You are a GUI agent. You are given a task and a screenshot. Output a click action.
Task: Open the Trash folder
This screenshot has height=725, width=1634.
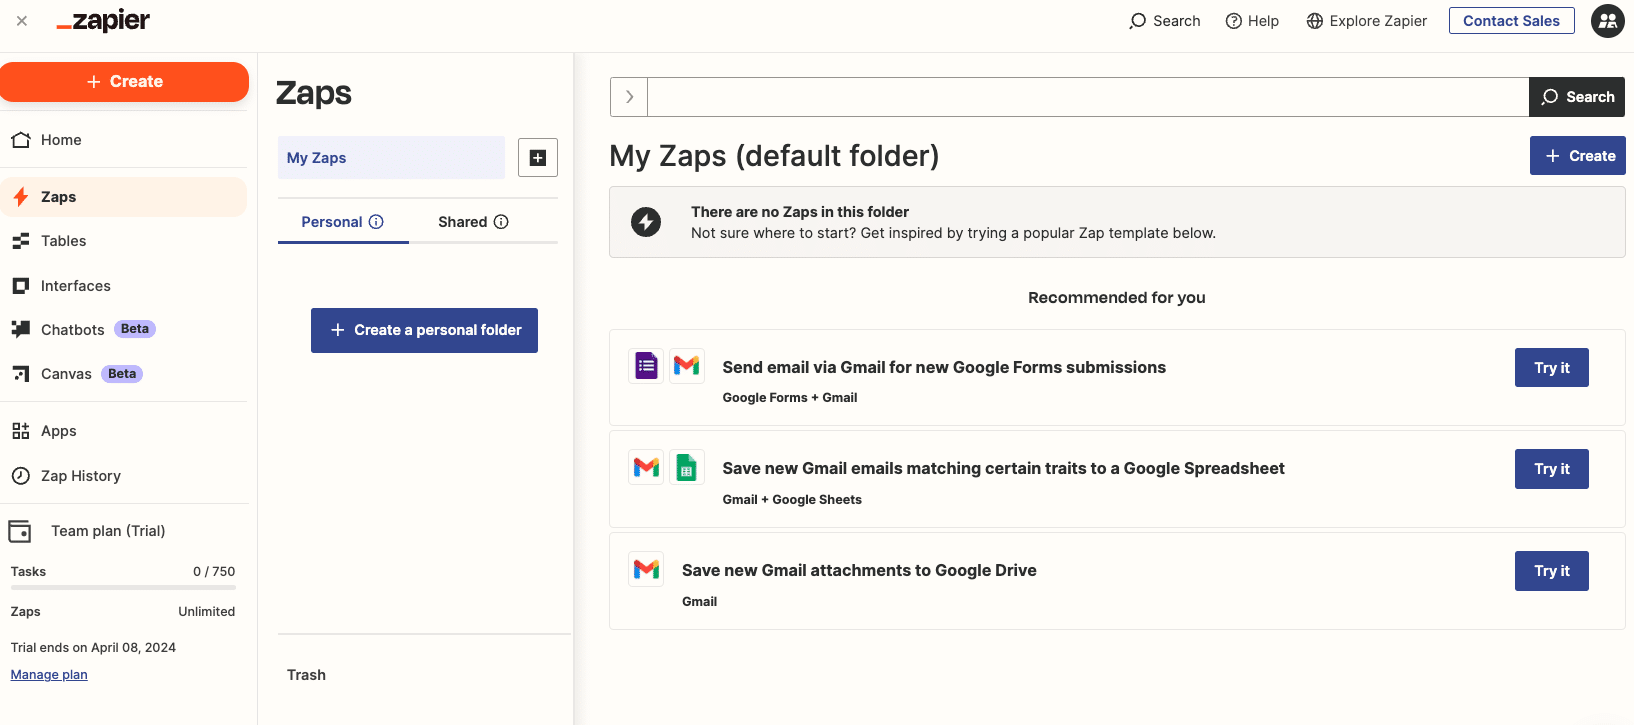coord(306,675)
